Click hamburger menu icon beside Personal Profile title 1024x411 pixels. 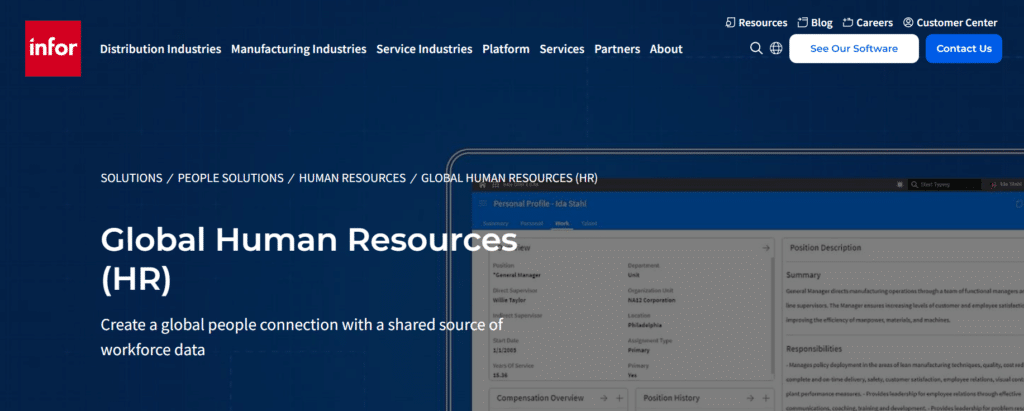pyautogui.click(x=483, y=204)
